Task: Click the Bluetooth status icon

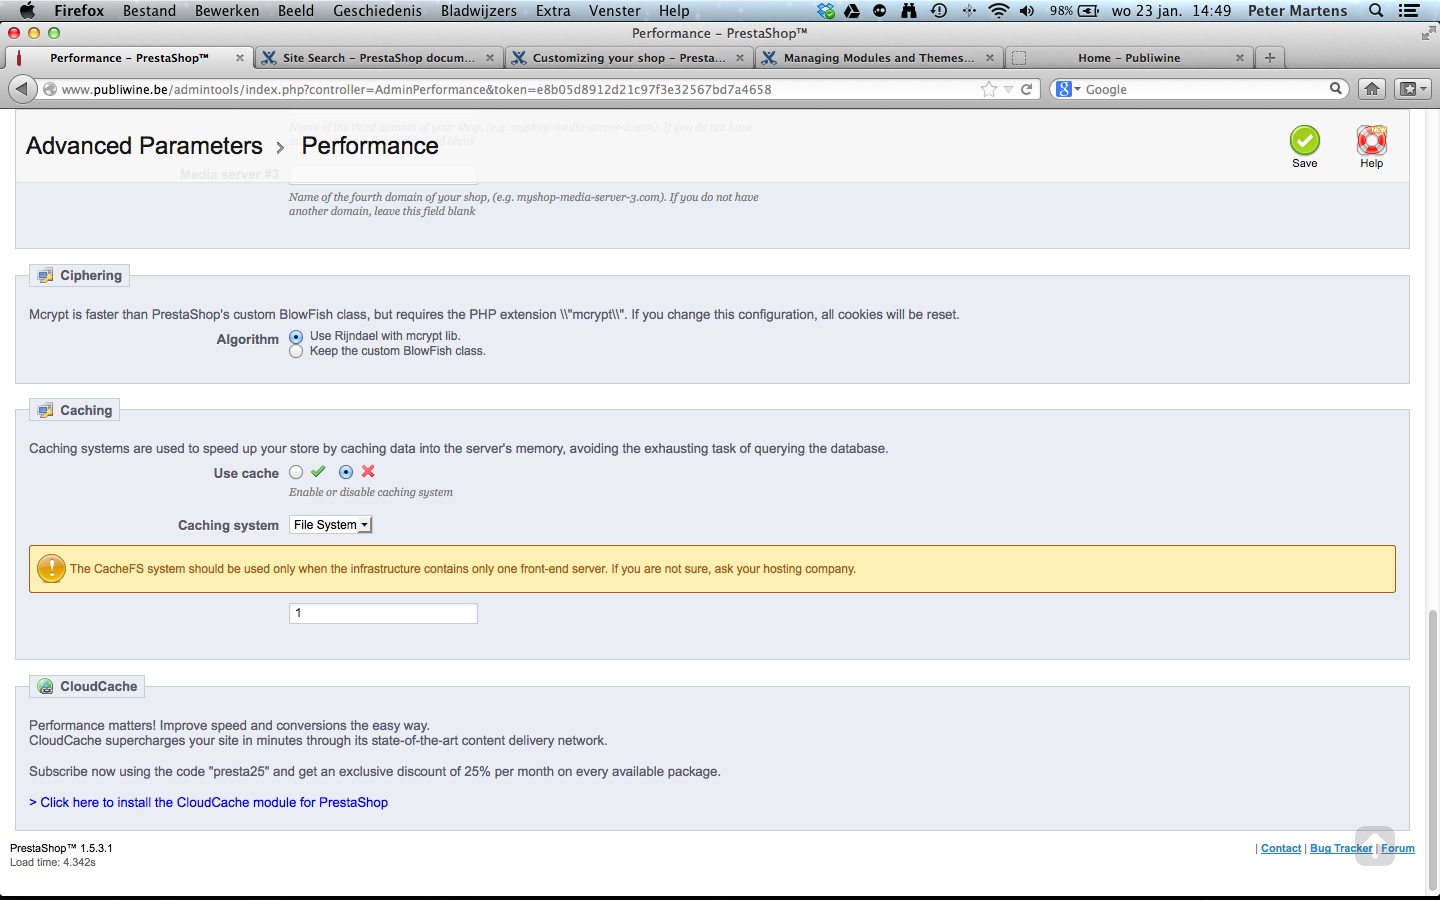Action: click(968, 11)
